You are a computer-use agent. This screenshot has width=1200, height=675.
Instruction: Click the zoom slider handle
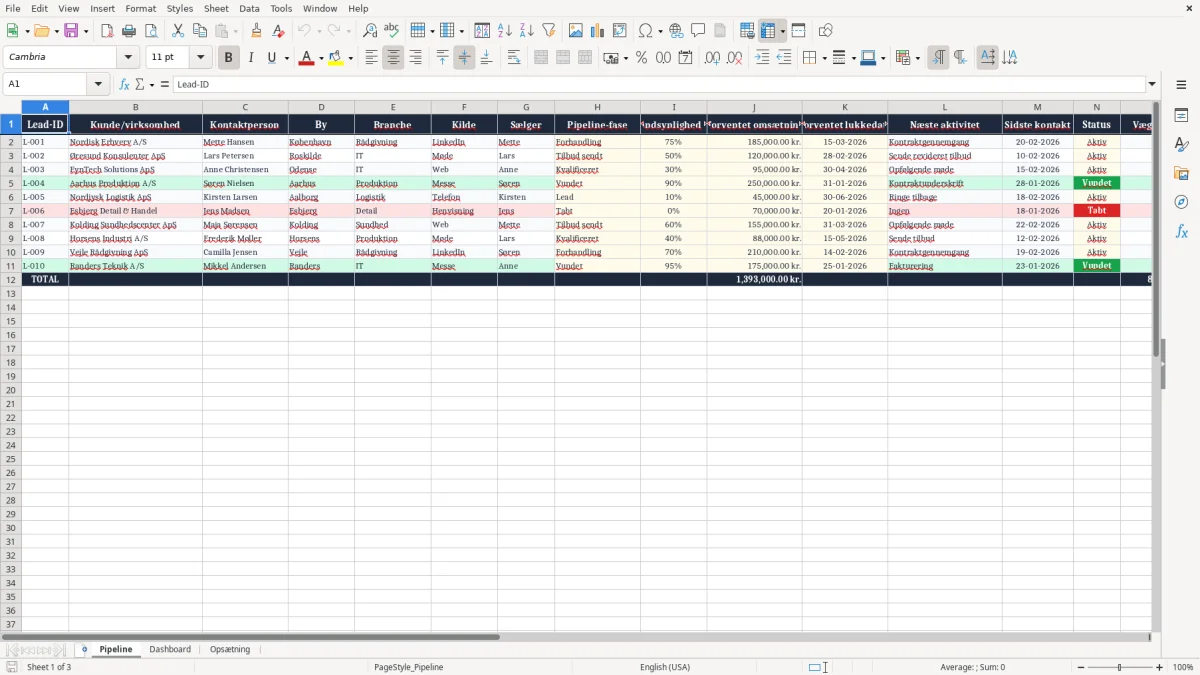tap(1119, 667)
